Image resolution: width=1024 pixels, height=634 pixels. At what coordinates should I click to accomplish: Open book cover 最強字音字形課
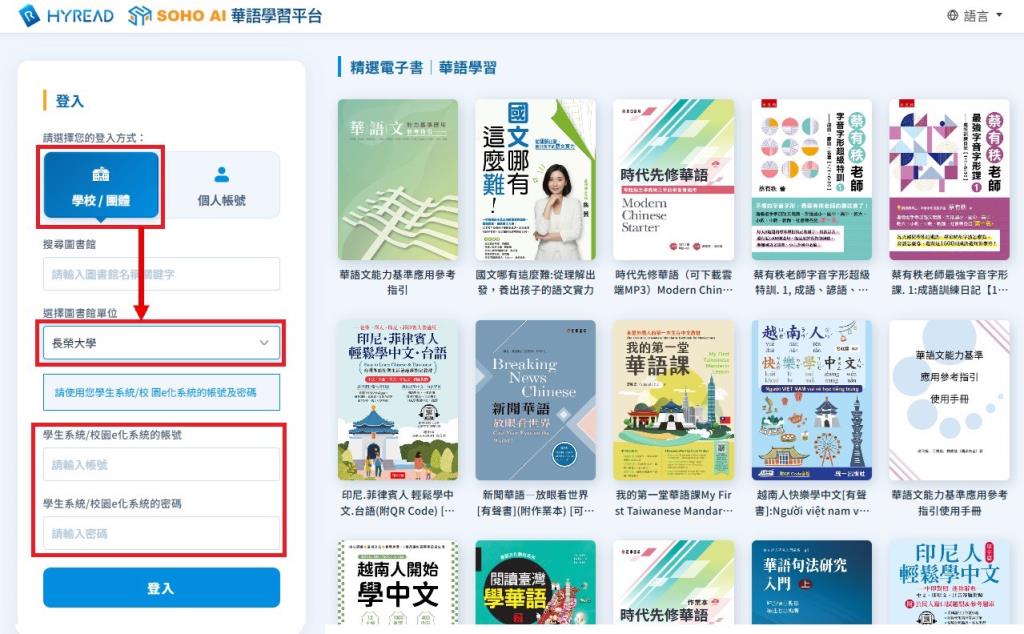point(950,180)
